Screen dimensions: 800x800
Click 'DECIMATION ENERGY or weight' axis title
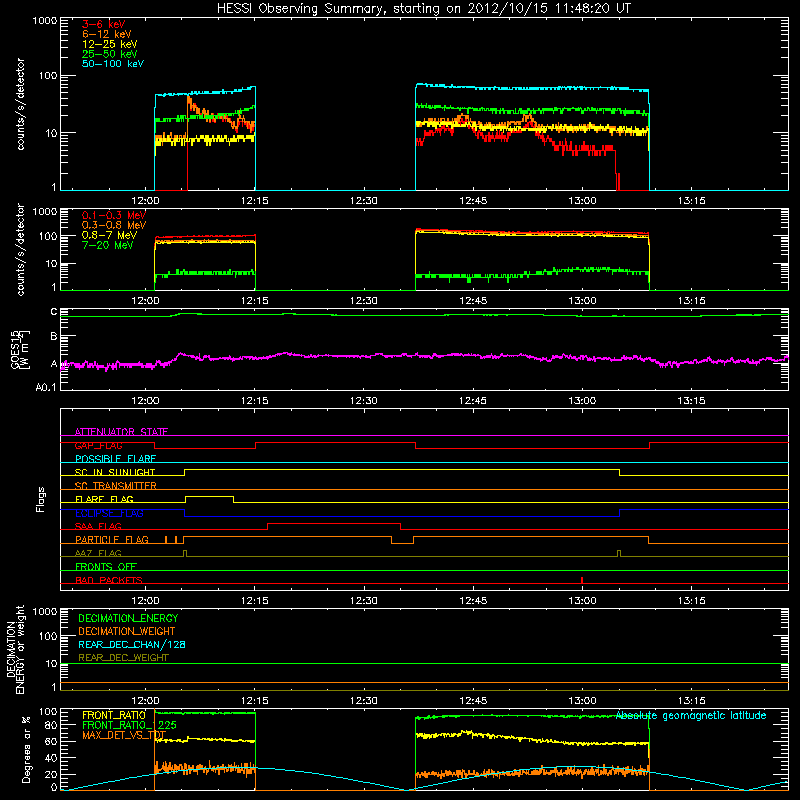pos(15,649)
